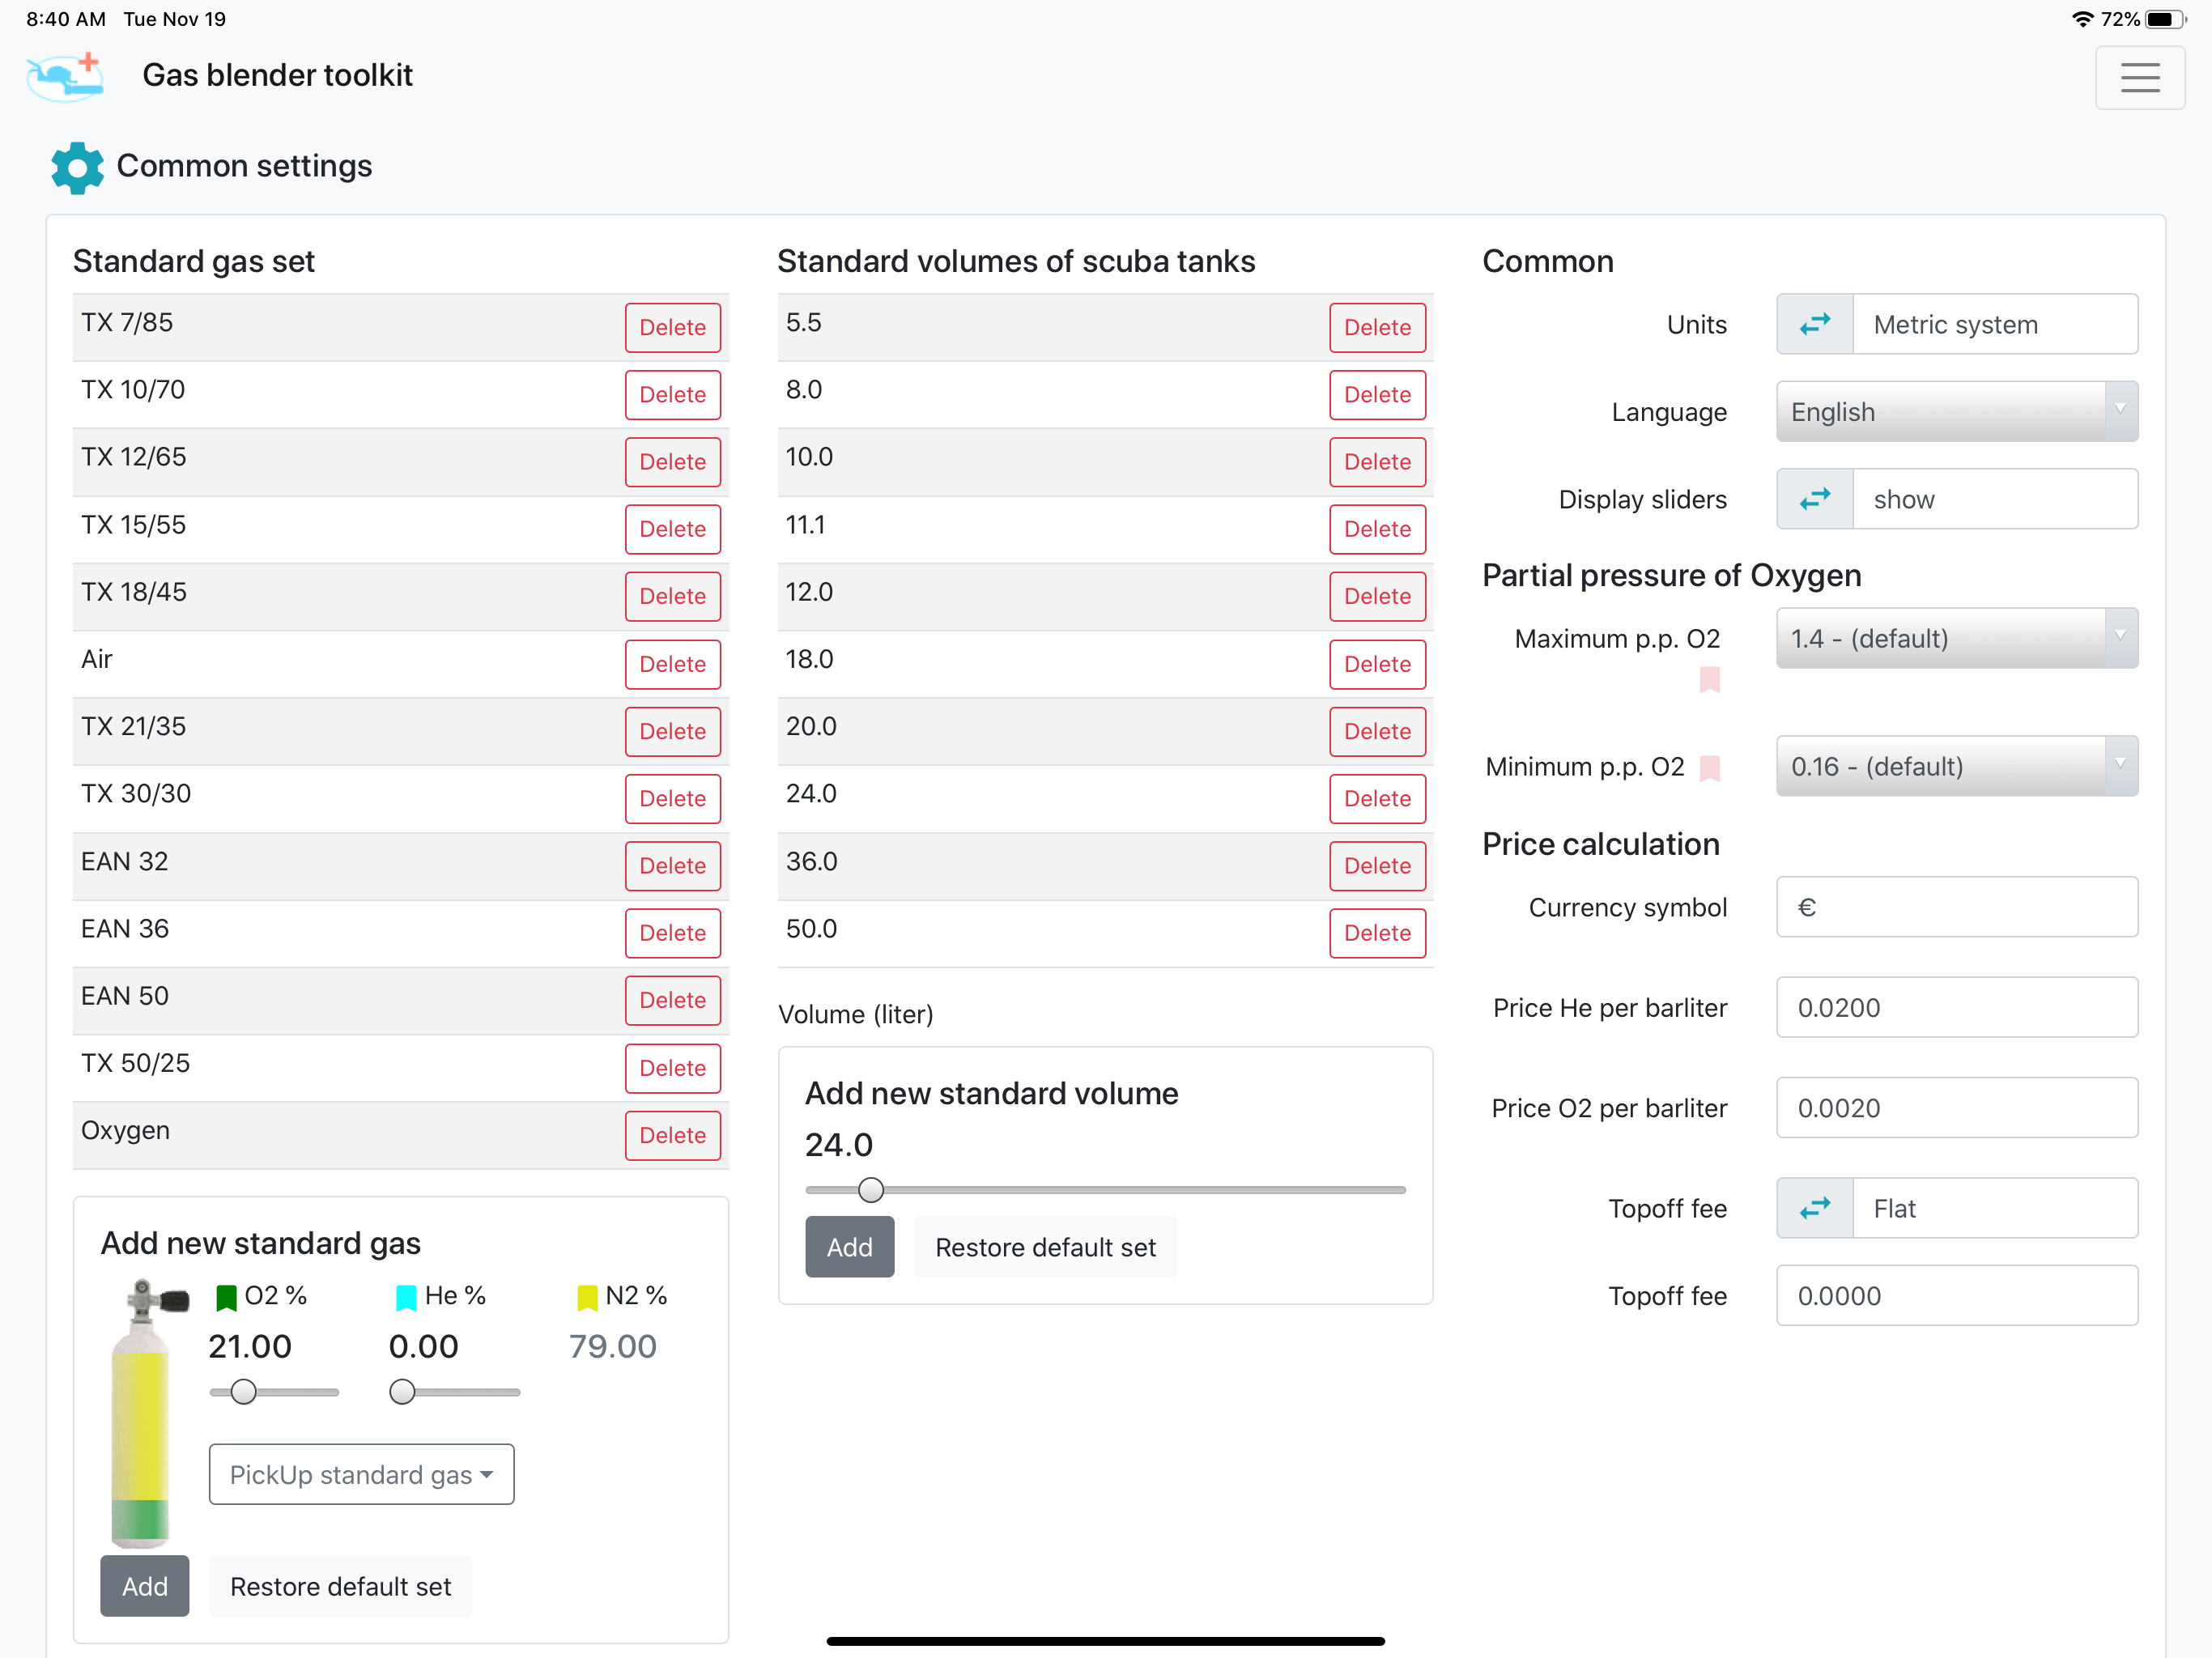Screen dimensions: 2212x1658
Task: Expand the PickUp standard gas dropdown
Action: tap(361, 1474)
